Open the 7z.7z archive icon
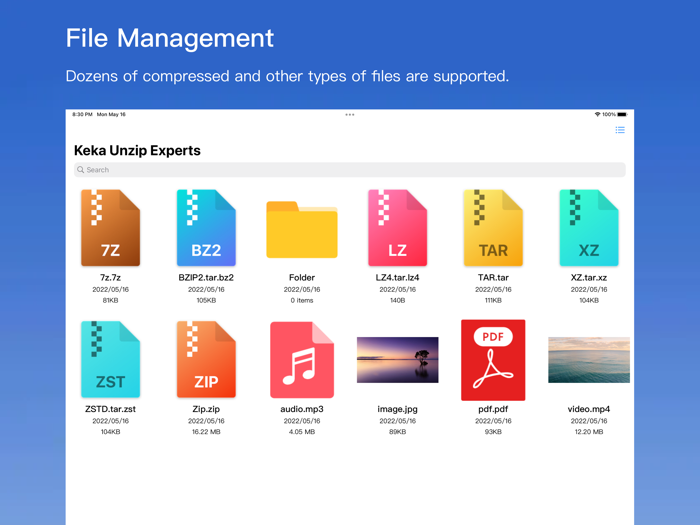The width and height of the screenshot is (700, 525). [110, 228]
